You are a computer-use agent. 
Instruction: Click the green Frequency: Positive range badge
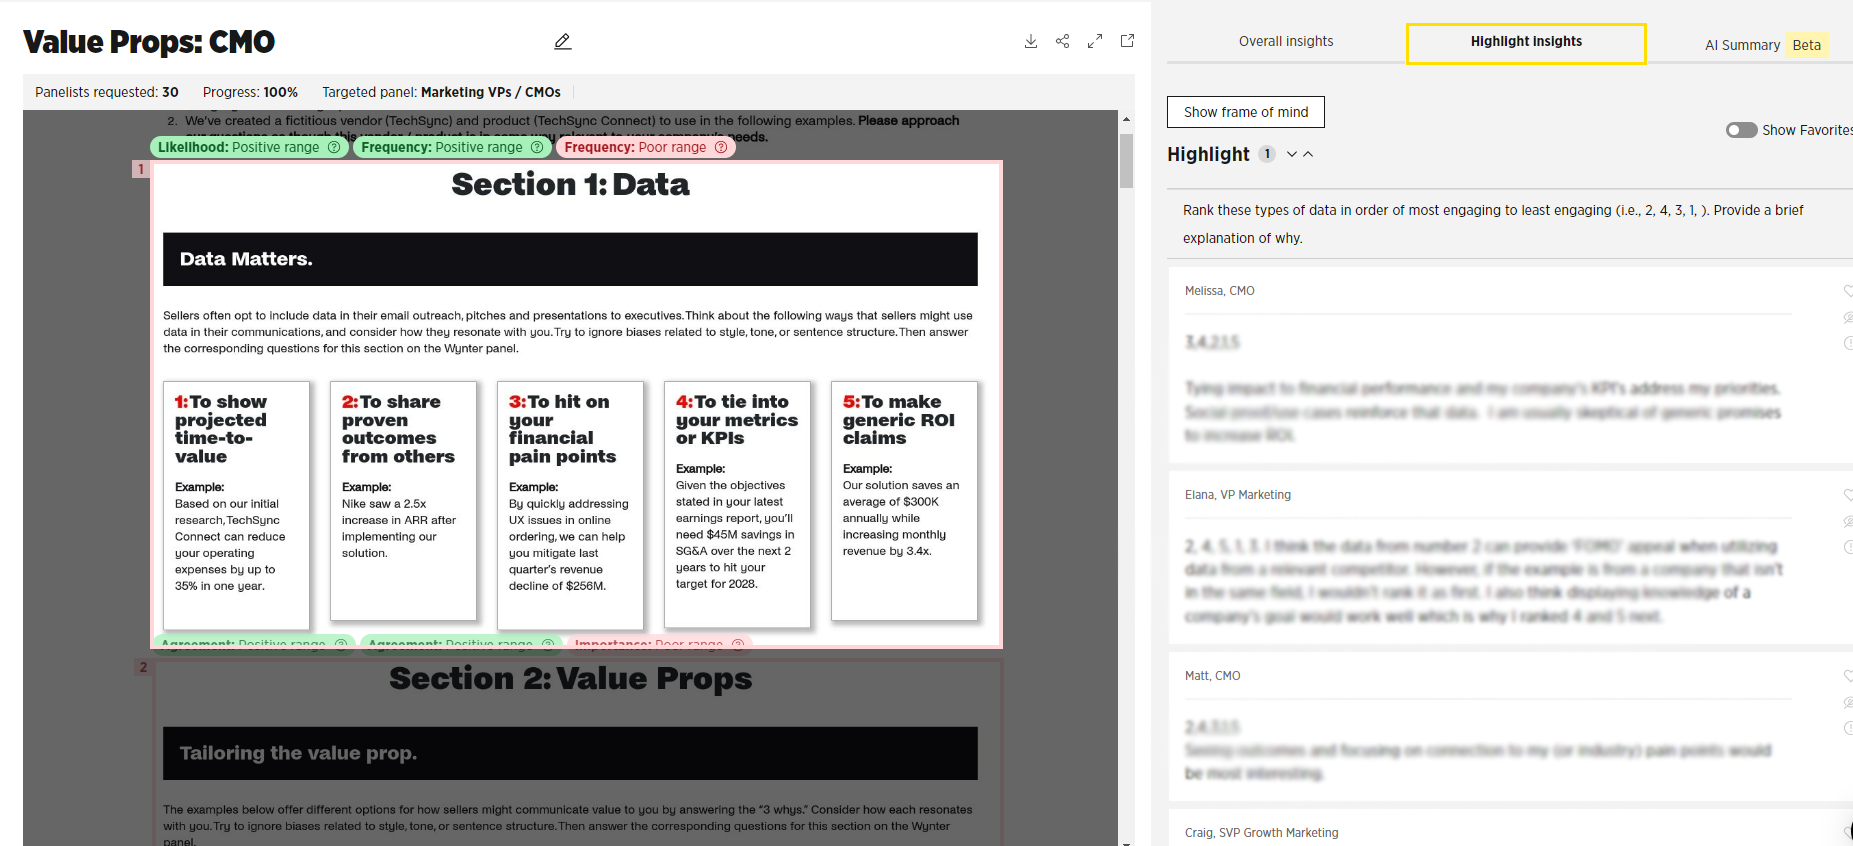[452, 147]
